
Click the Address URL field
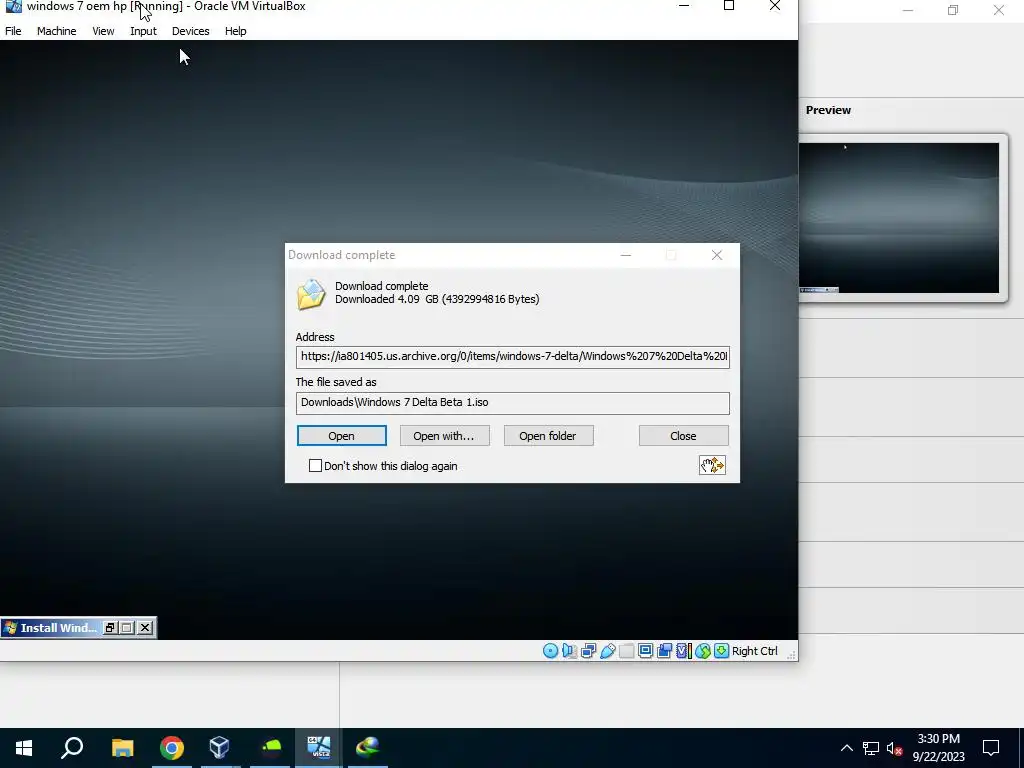coord(513,357)
